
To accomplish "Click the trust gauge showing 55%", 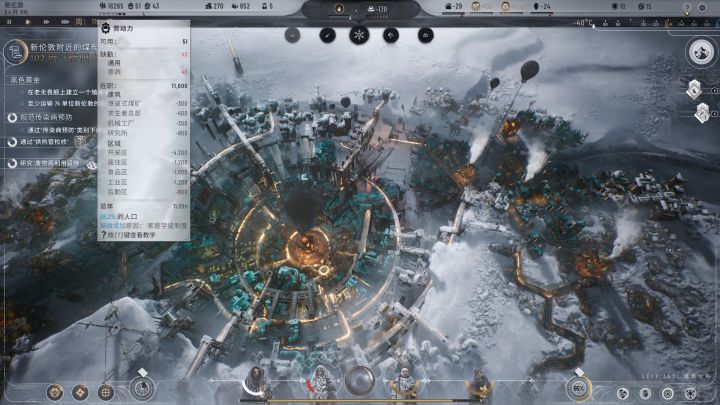I will [x=579, y=388].
